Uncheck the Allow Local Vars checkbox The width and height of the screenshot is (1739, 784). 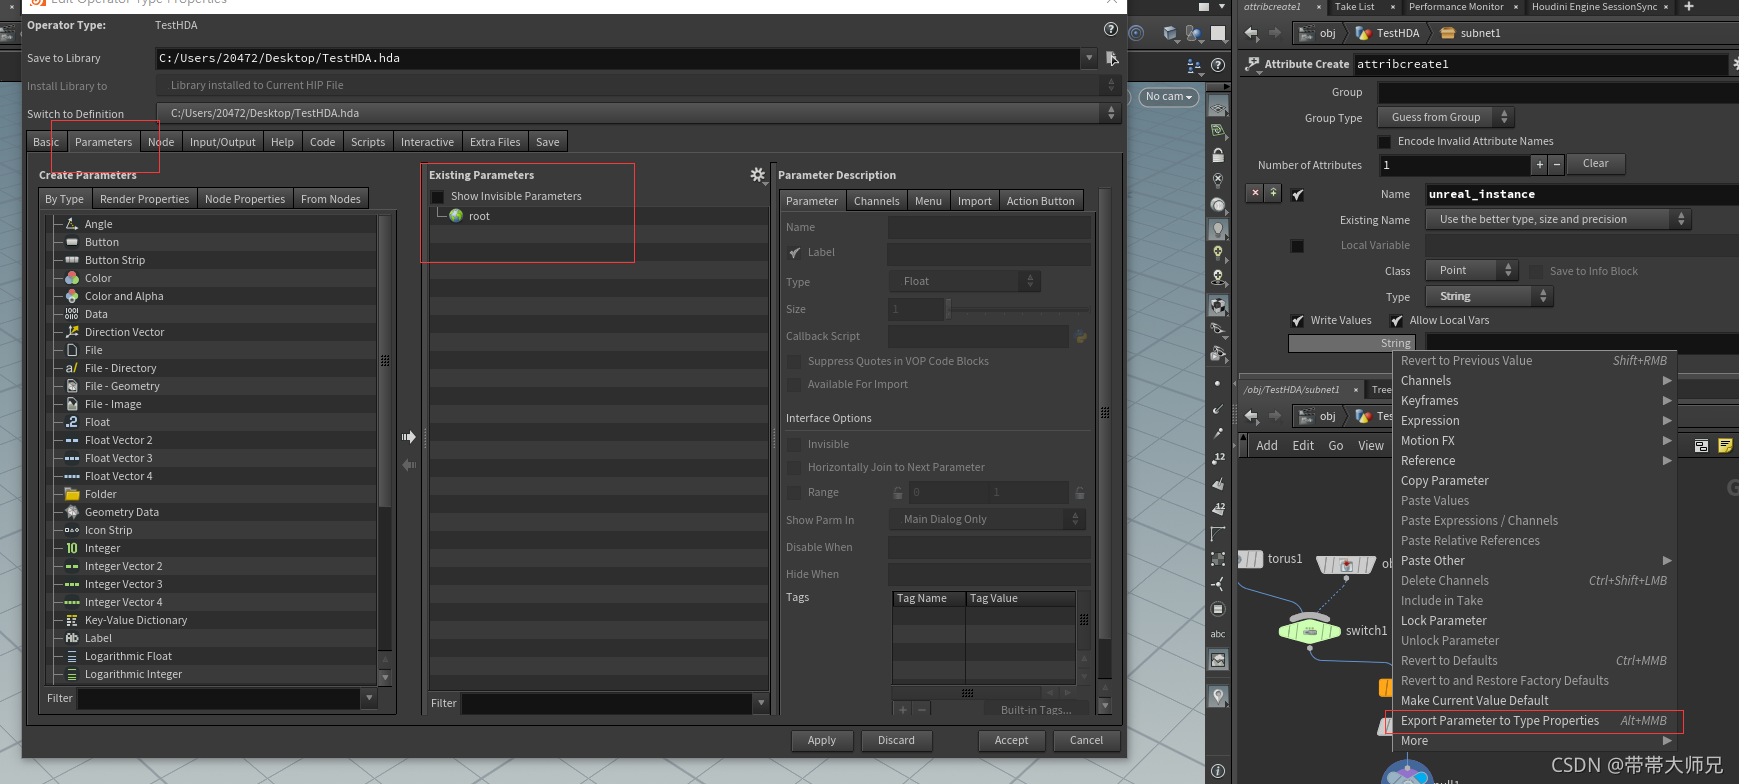[x=1397, y=321]
